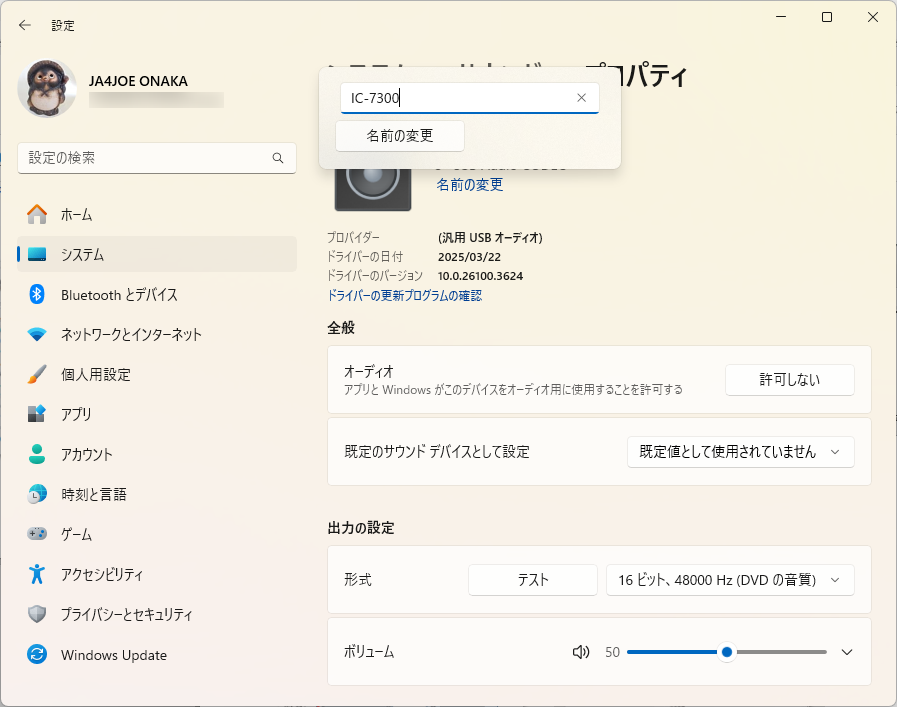Open Network and Internet settings
Screen dimensions: 897x707
[x=157, y=334]
